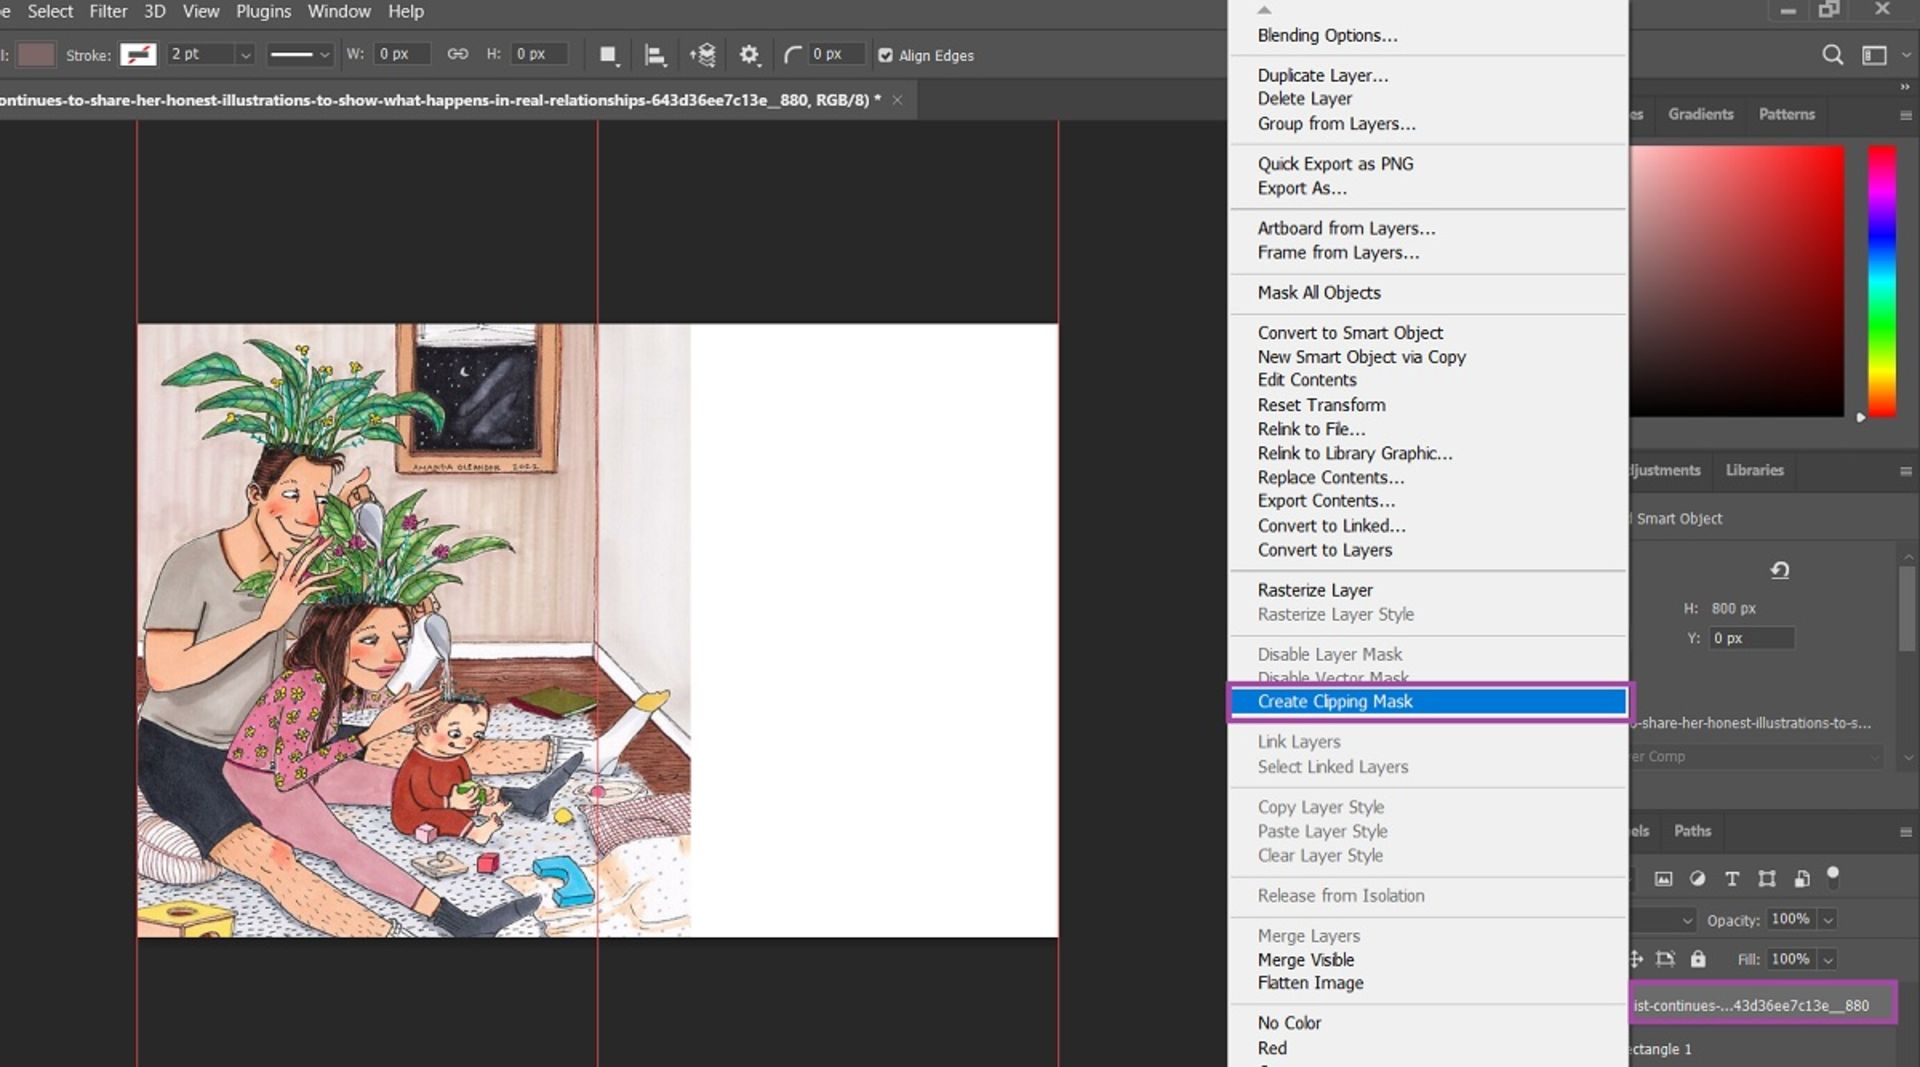Uncheck the Align Edges checkbox
The image size is (1920, 1067).
[x=885, y=55]
